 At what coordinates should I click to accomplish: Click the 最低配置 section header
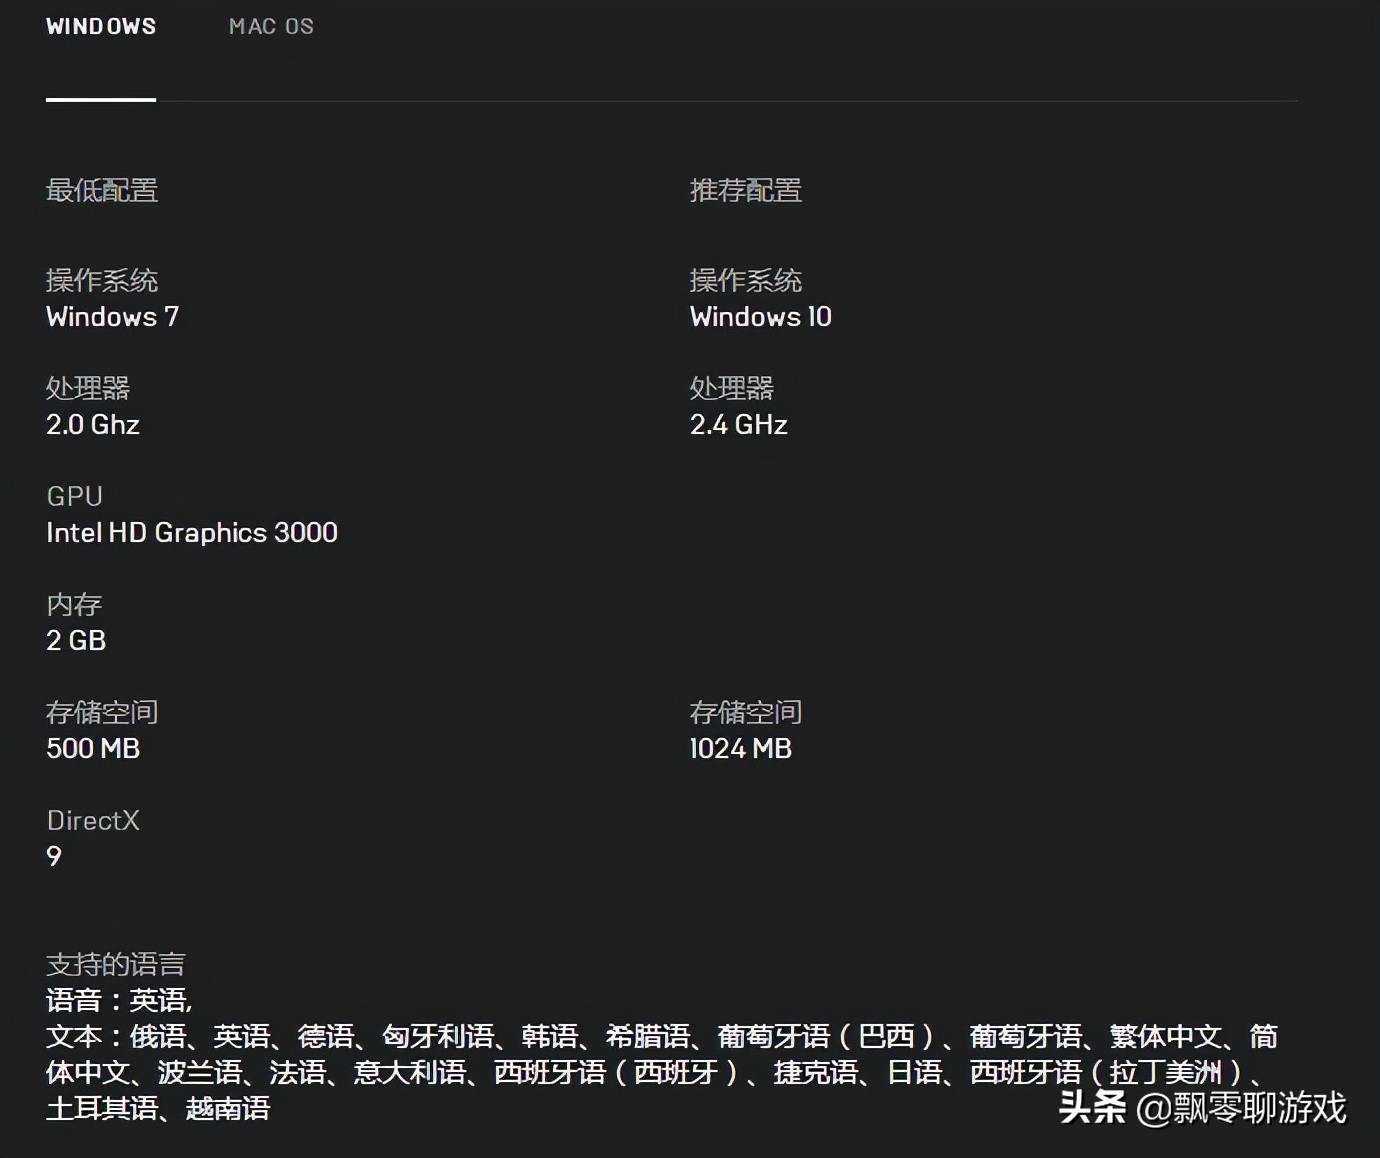tap(103, 191)
